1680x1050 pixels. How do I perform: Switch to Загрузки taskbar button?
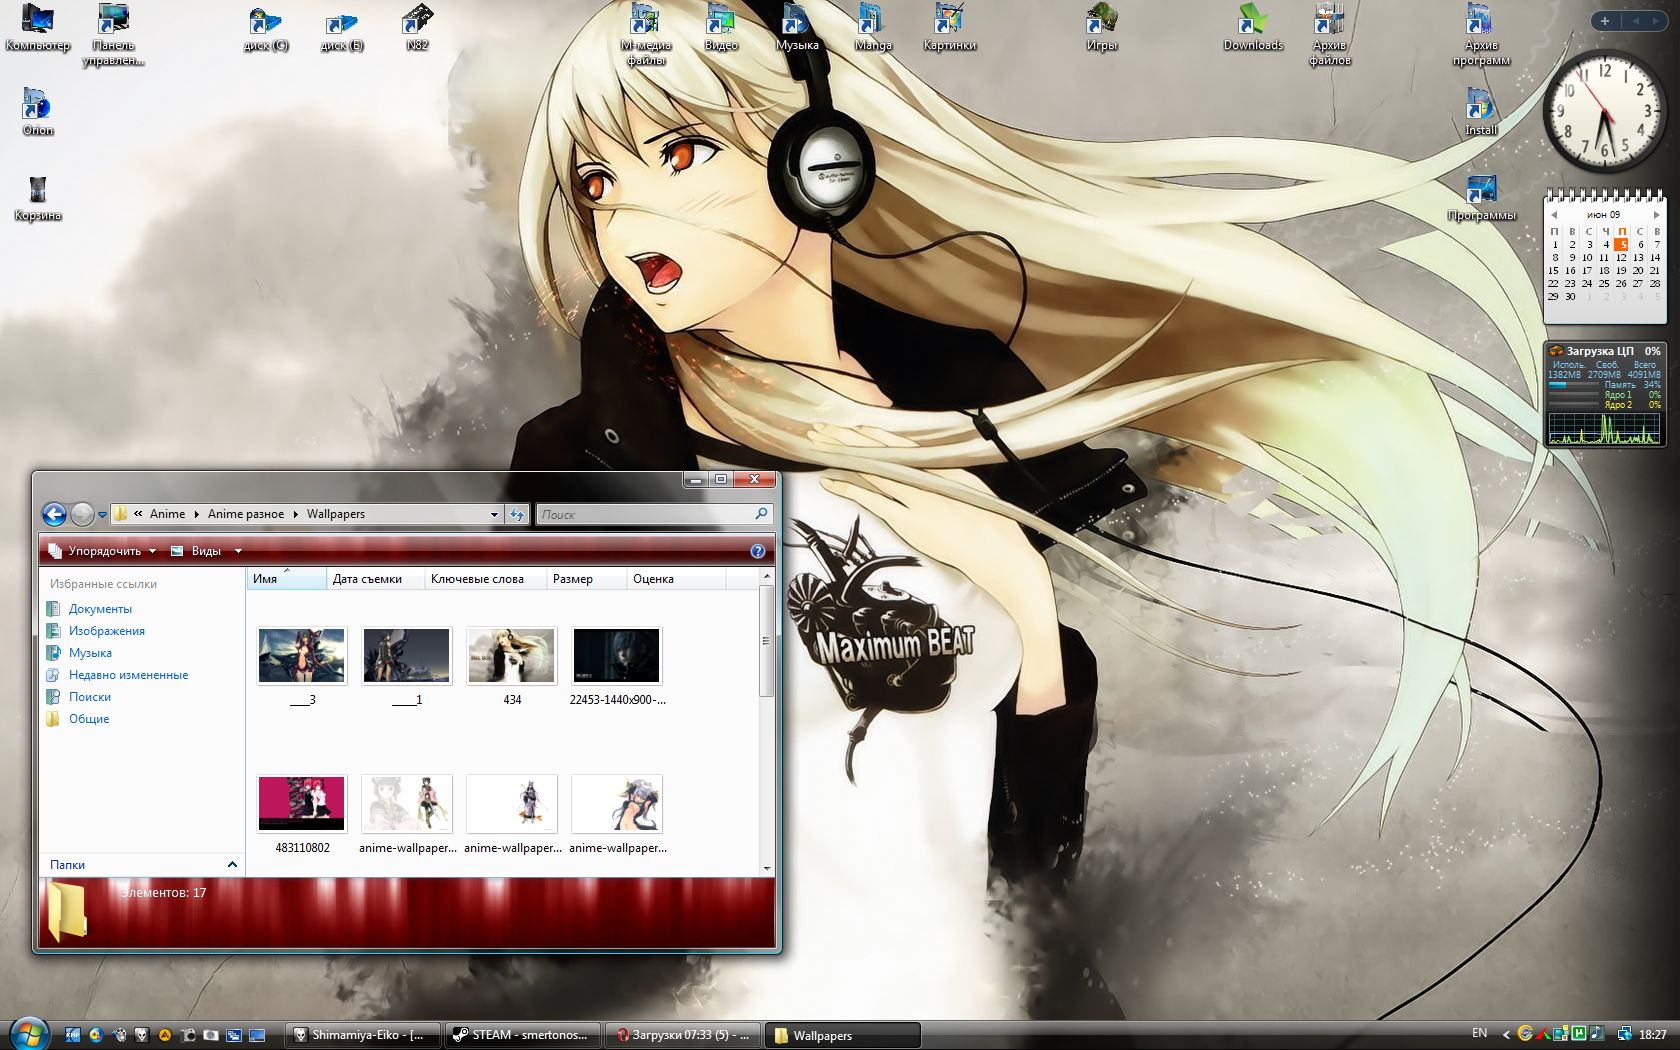coord(683,1035)
